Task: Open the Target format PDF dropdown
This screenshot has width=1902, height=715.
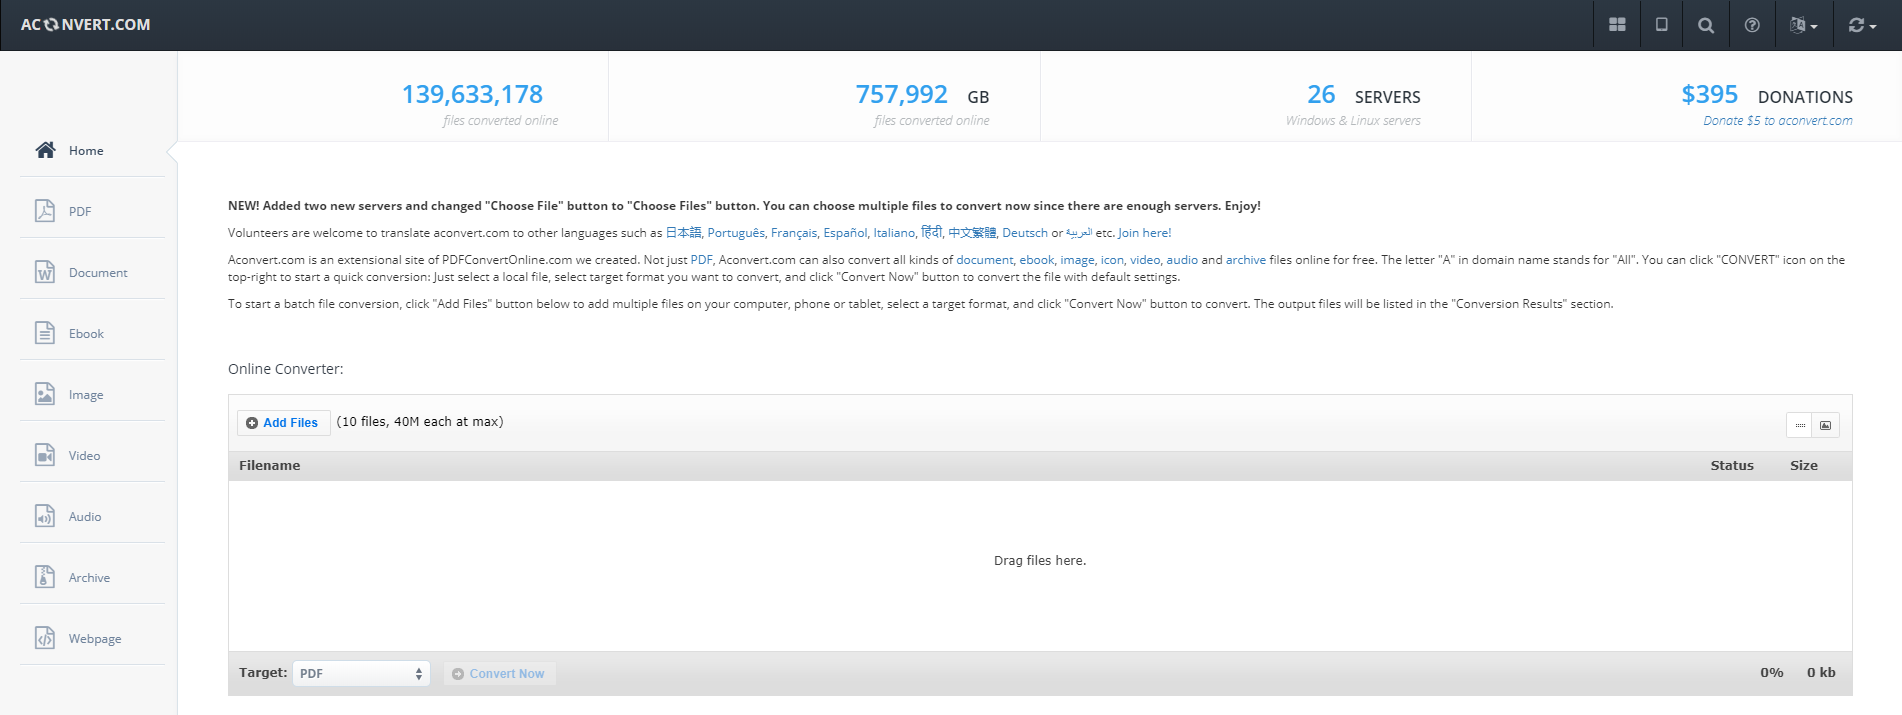Action: point(361,674)
